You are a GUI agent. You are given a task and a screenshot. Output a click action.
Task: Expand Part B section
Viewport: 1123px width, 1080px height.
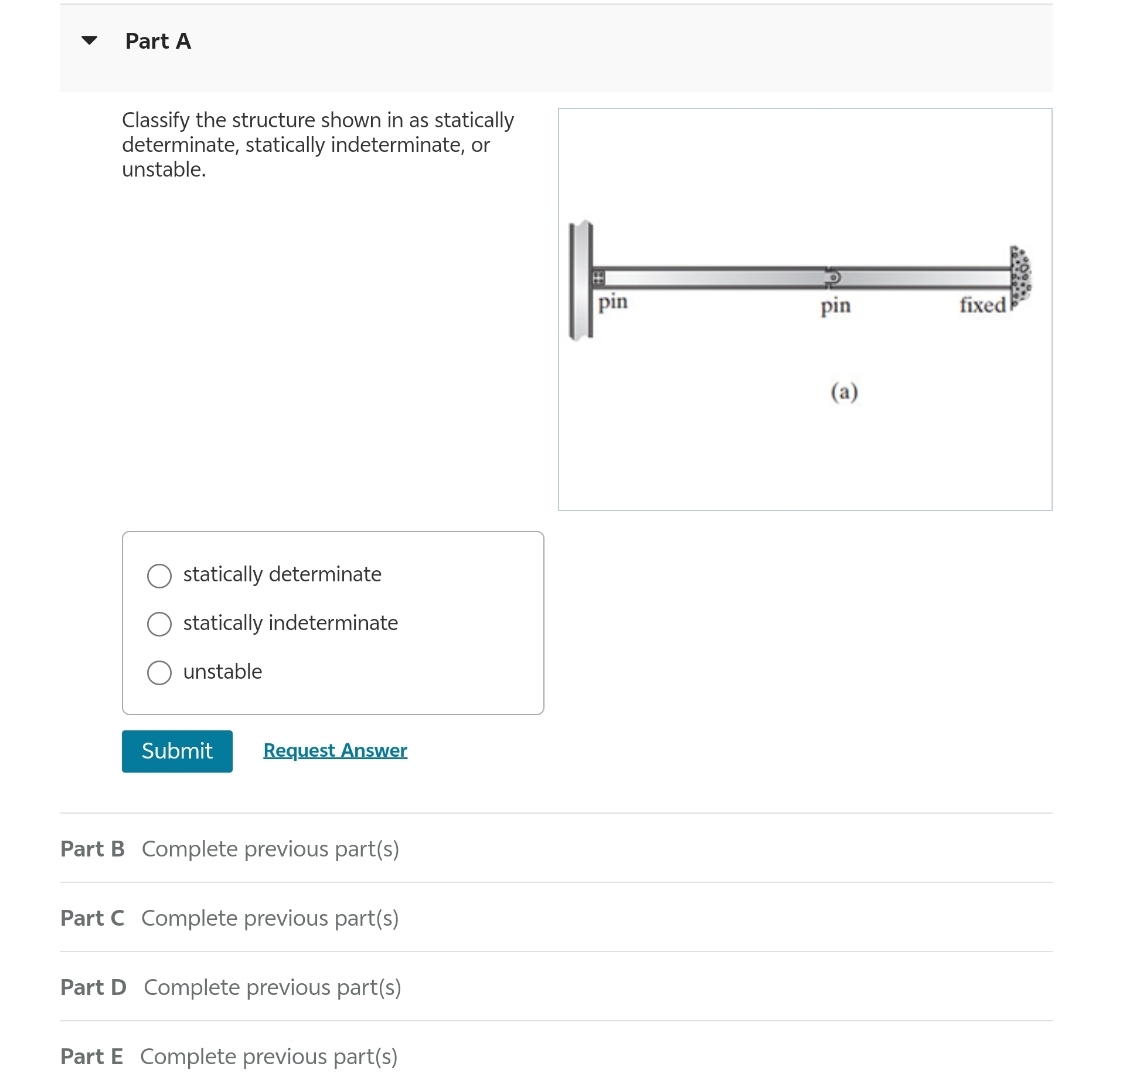click(92, 848)
